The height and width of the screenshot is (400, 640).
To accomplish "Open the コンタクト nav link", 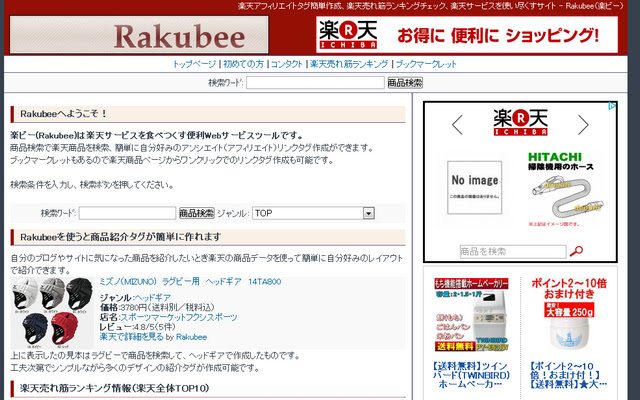I will pyautogui.click(x=287, y=64).
